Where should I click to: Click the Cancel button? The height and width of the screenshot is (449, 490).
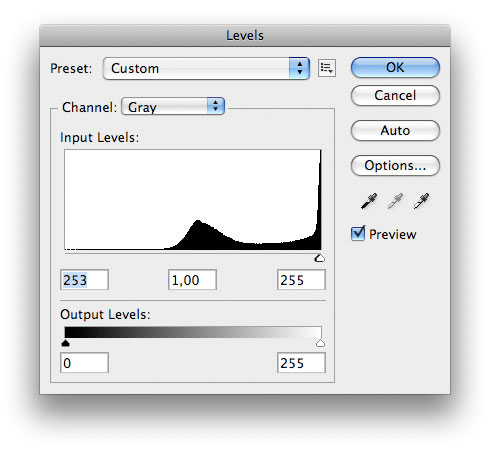395,96
